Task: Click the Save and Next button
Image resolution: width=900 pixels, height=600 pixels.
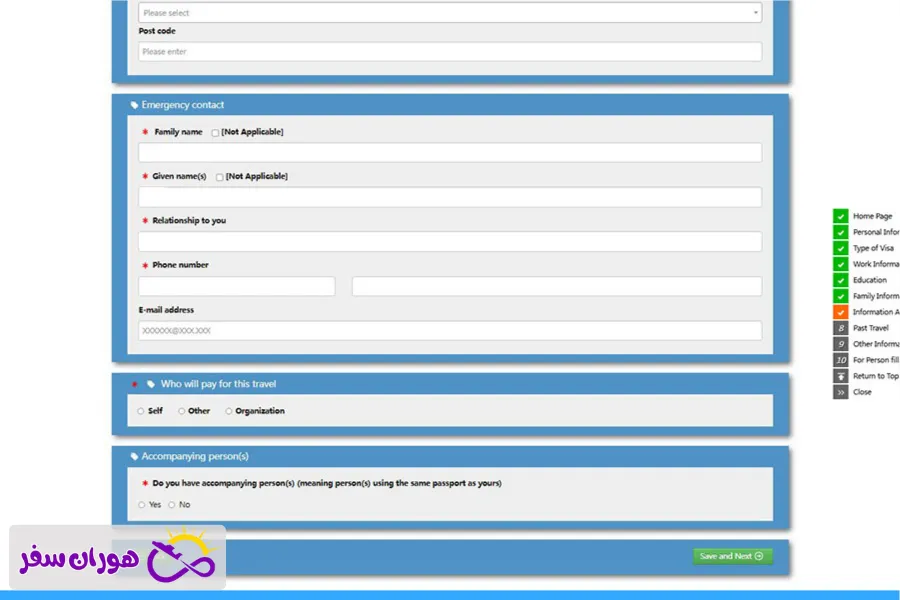Action: (732, 556)
